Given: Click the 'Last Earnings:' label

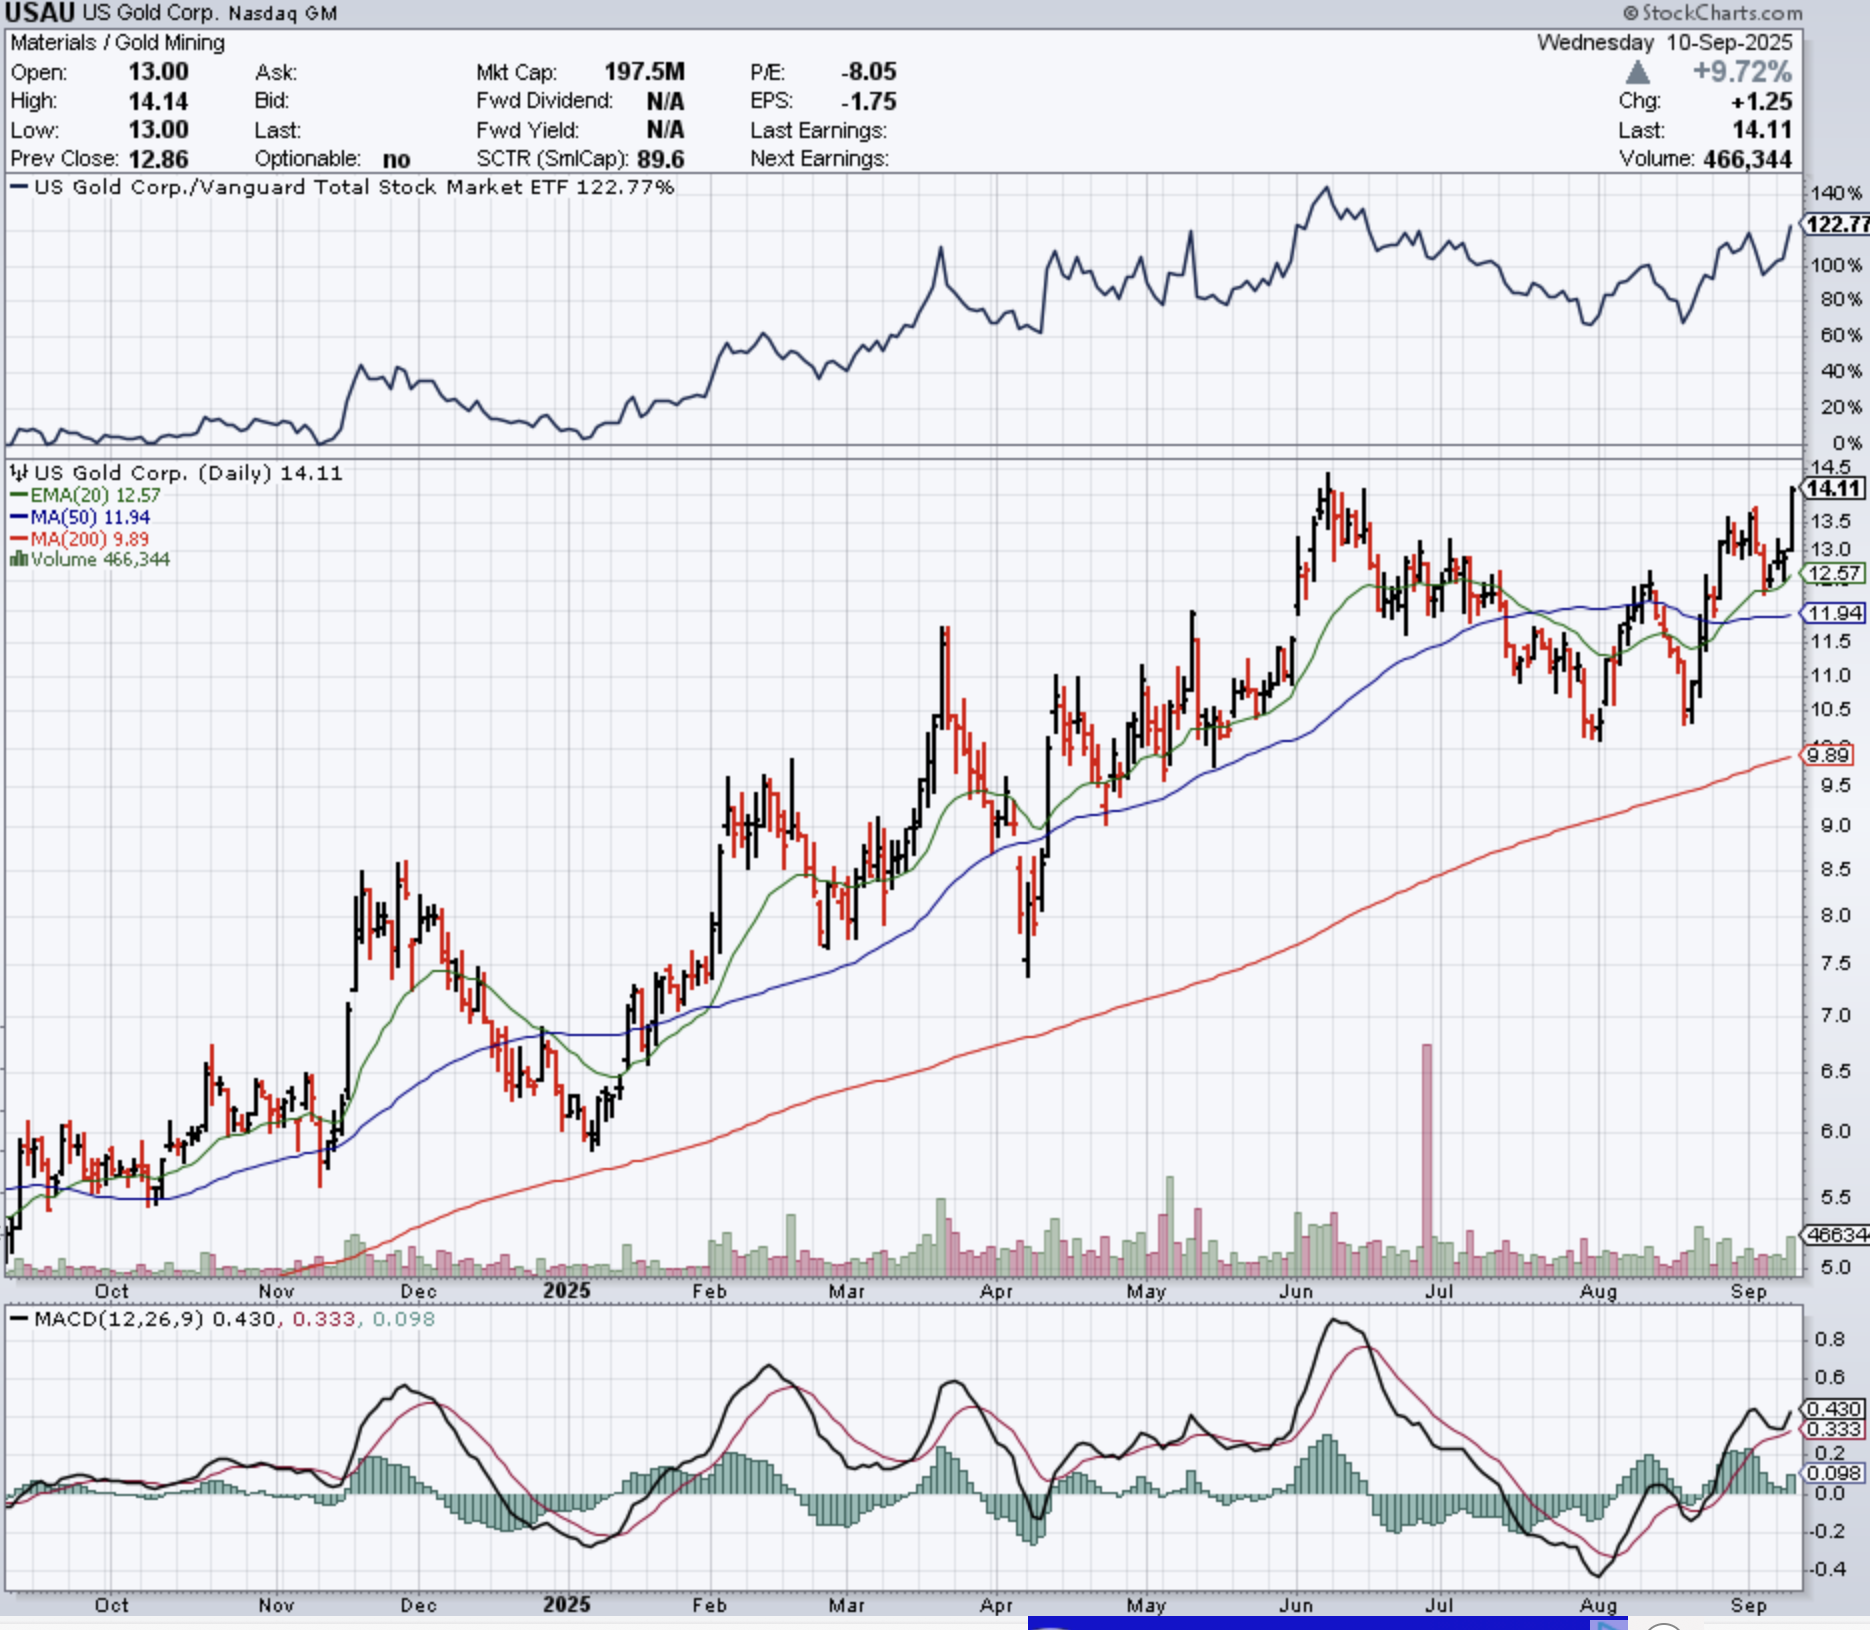Looking at the screenshot, I should click(818, 130).
